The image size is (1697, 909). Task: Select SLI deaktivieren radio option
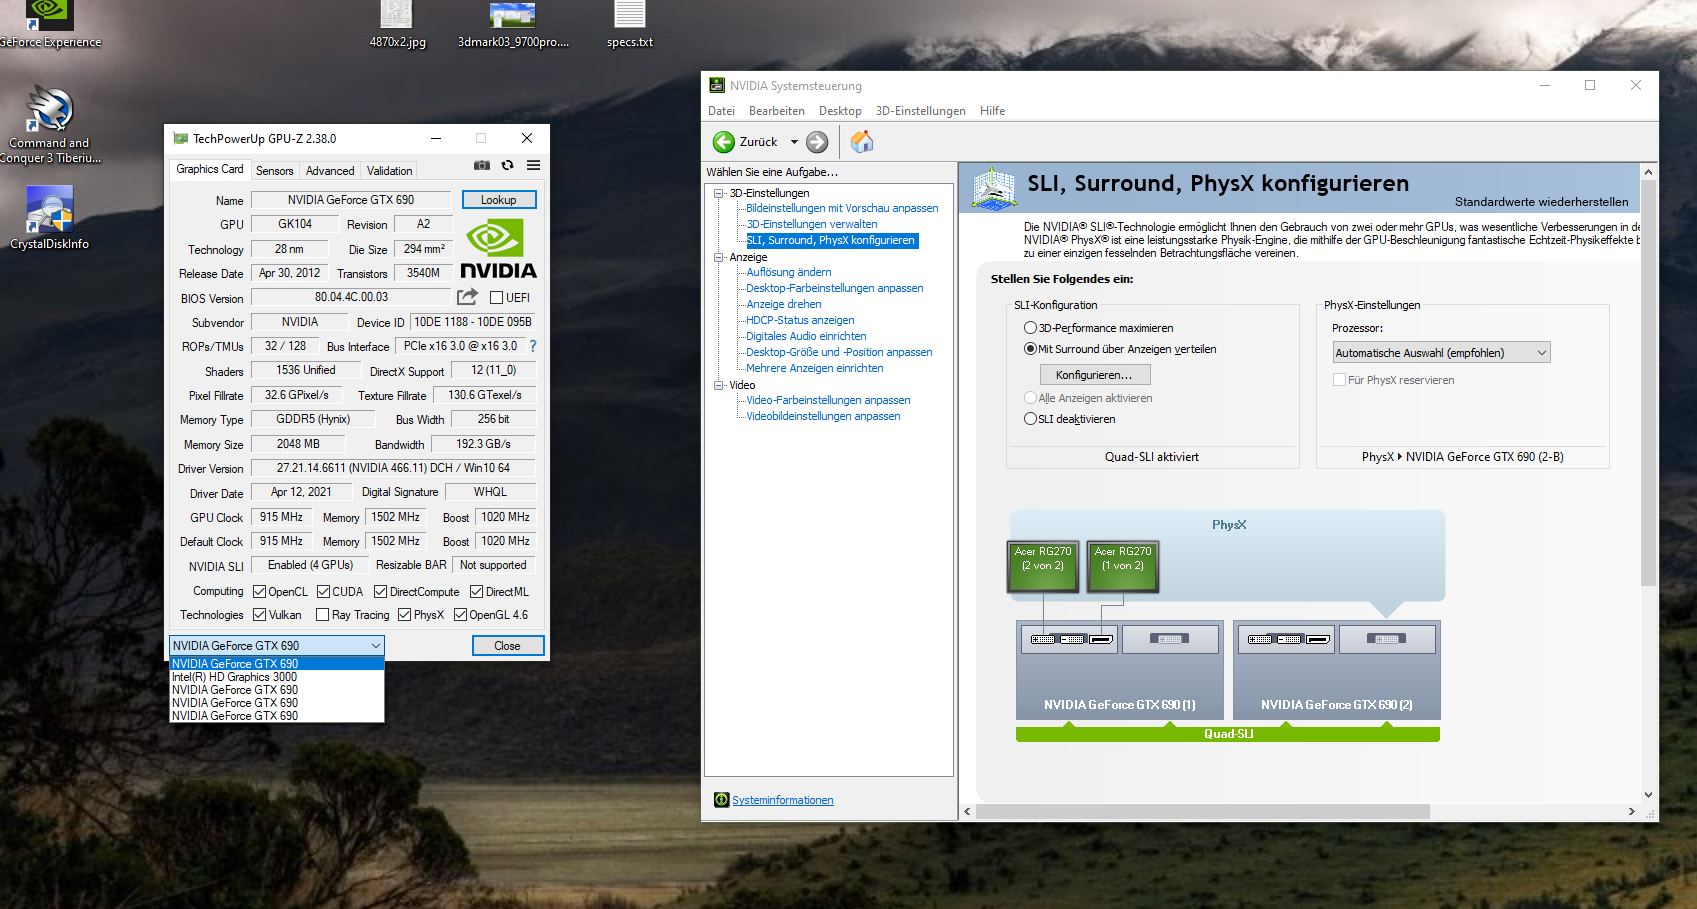[x=1031, y=419]
